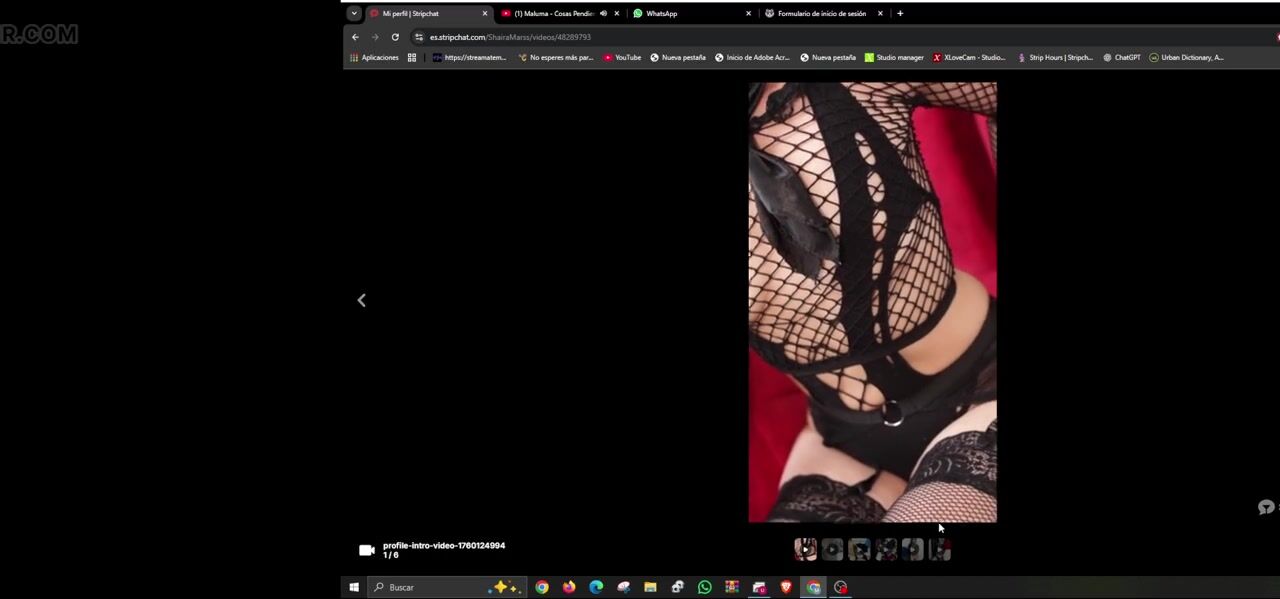Screen dimensions: 1280x599
Task: Open the site information icon in address bar
Action: (x=419, y=37)
